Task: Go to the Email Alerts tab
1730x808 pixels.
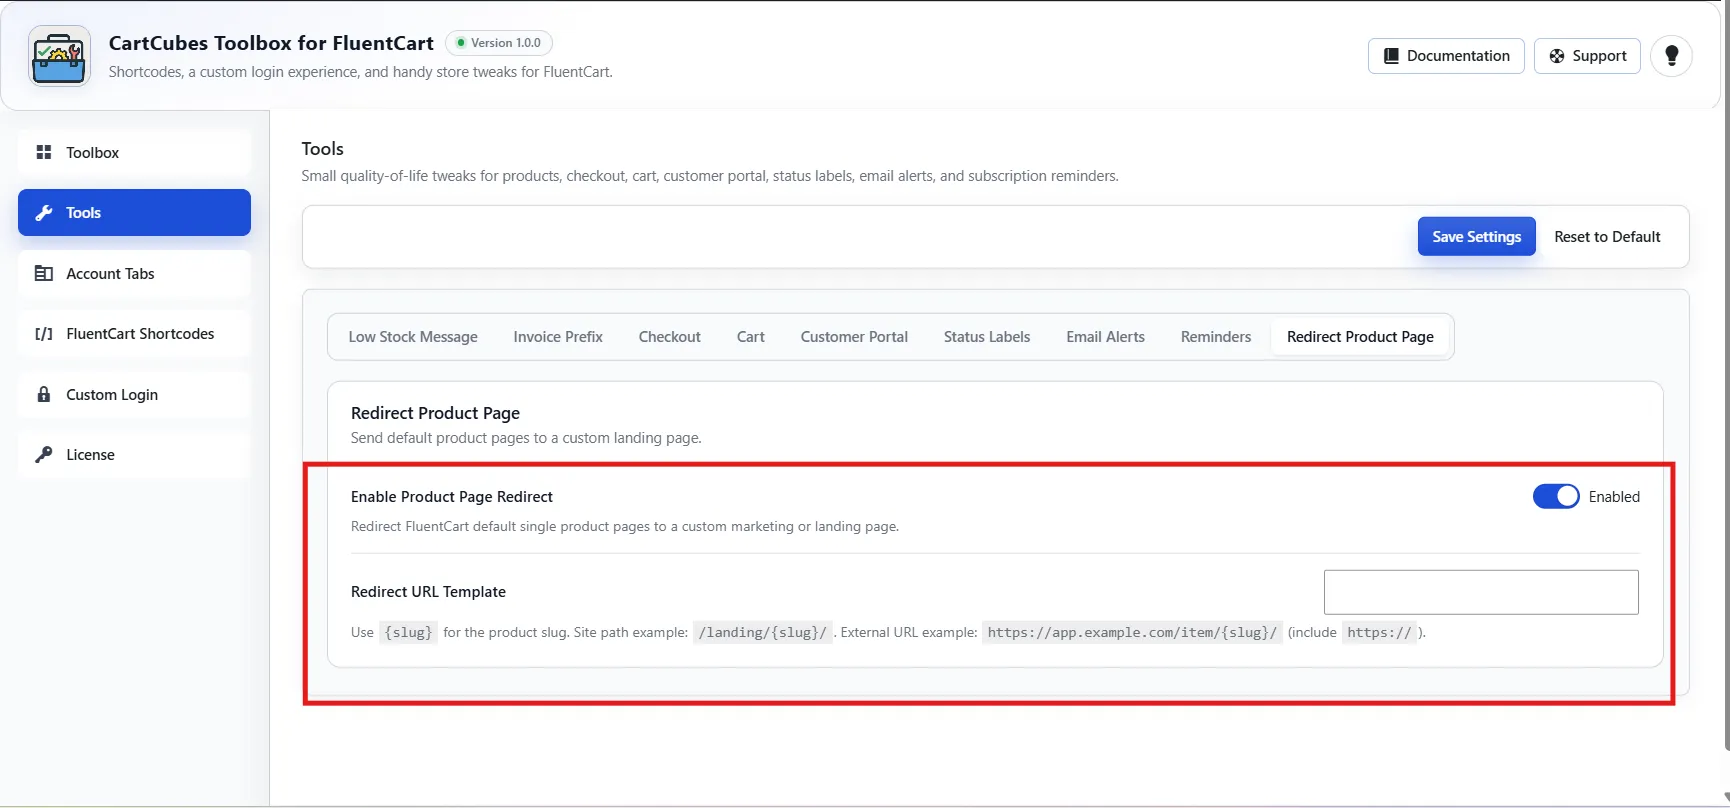Action: pyautogui.click(x=1105, y=337)
